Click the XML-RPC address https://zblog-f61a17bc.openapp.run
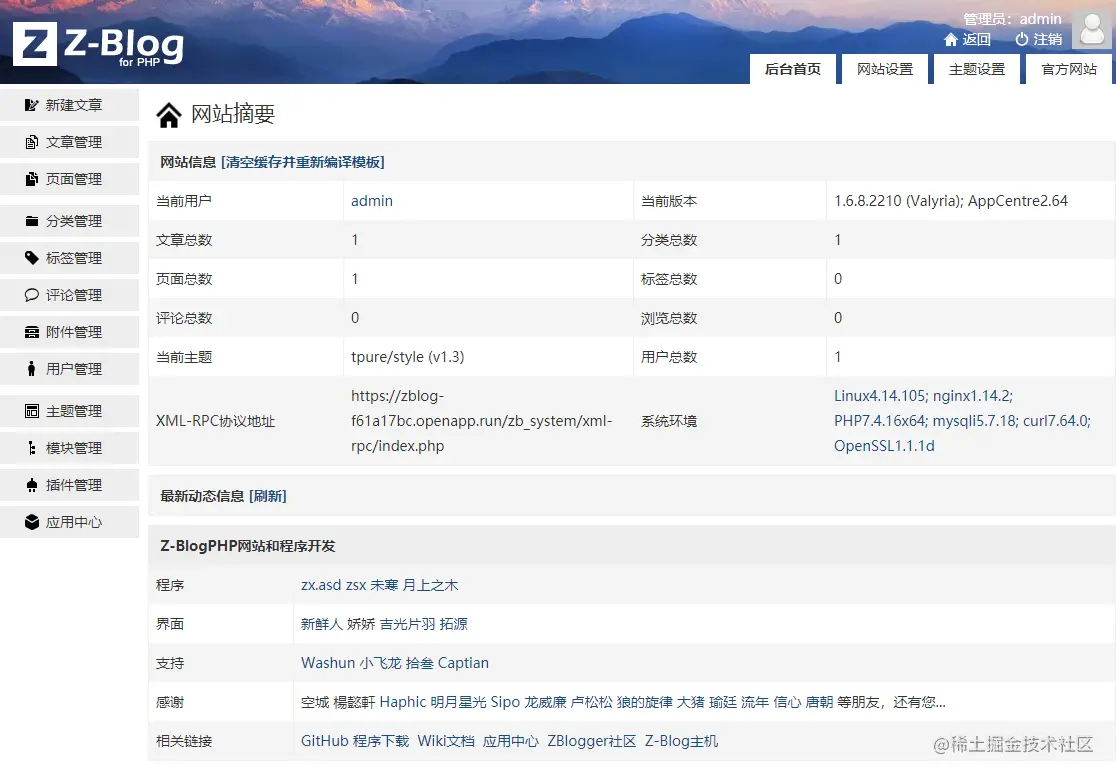 481,421
